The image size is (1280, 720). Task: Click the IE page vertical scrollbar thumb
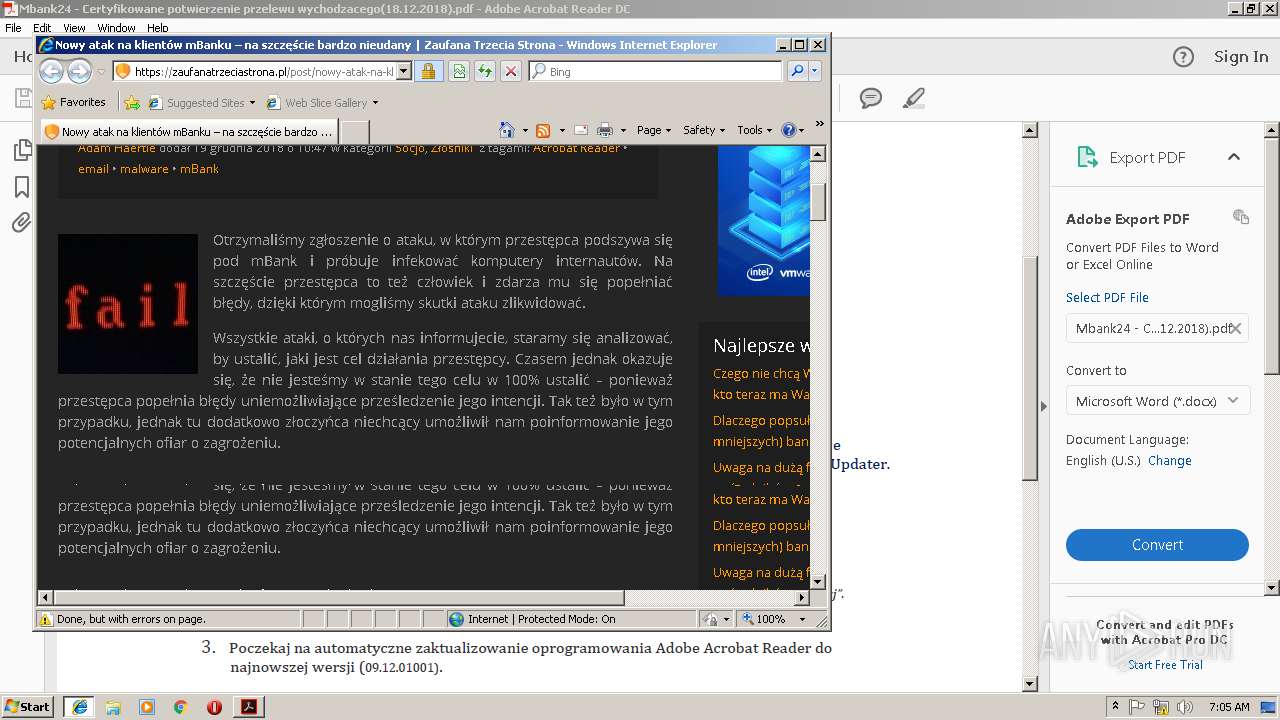pos(818,202)
